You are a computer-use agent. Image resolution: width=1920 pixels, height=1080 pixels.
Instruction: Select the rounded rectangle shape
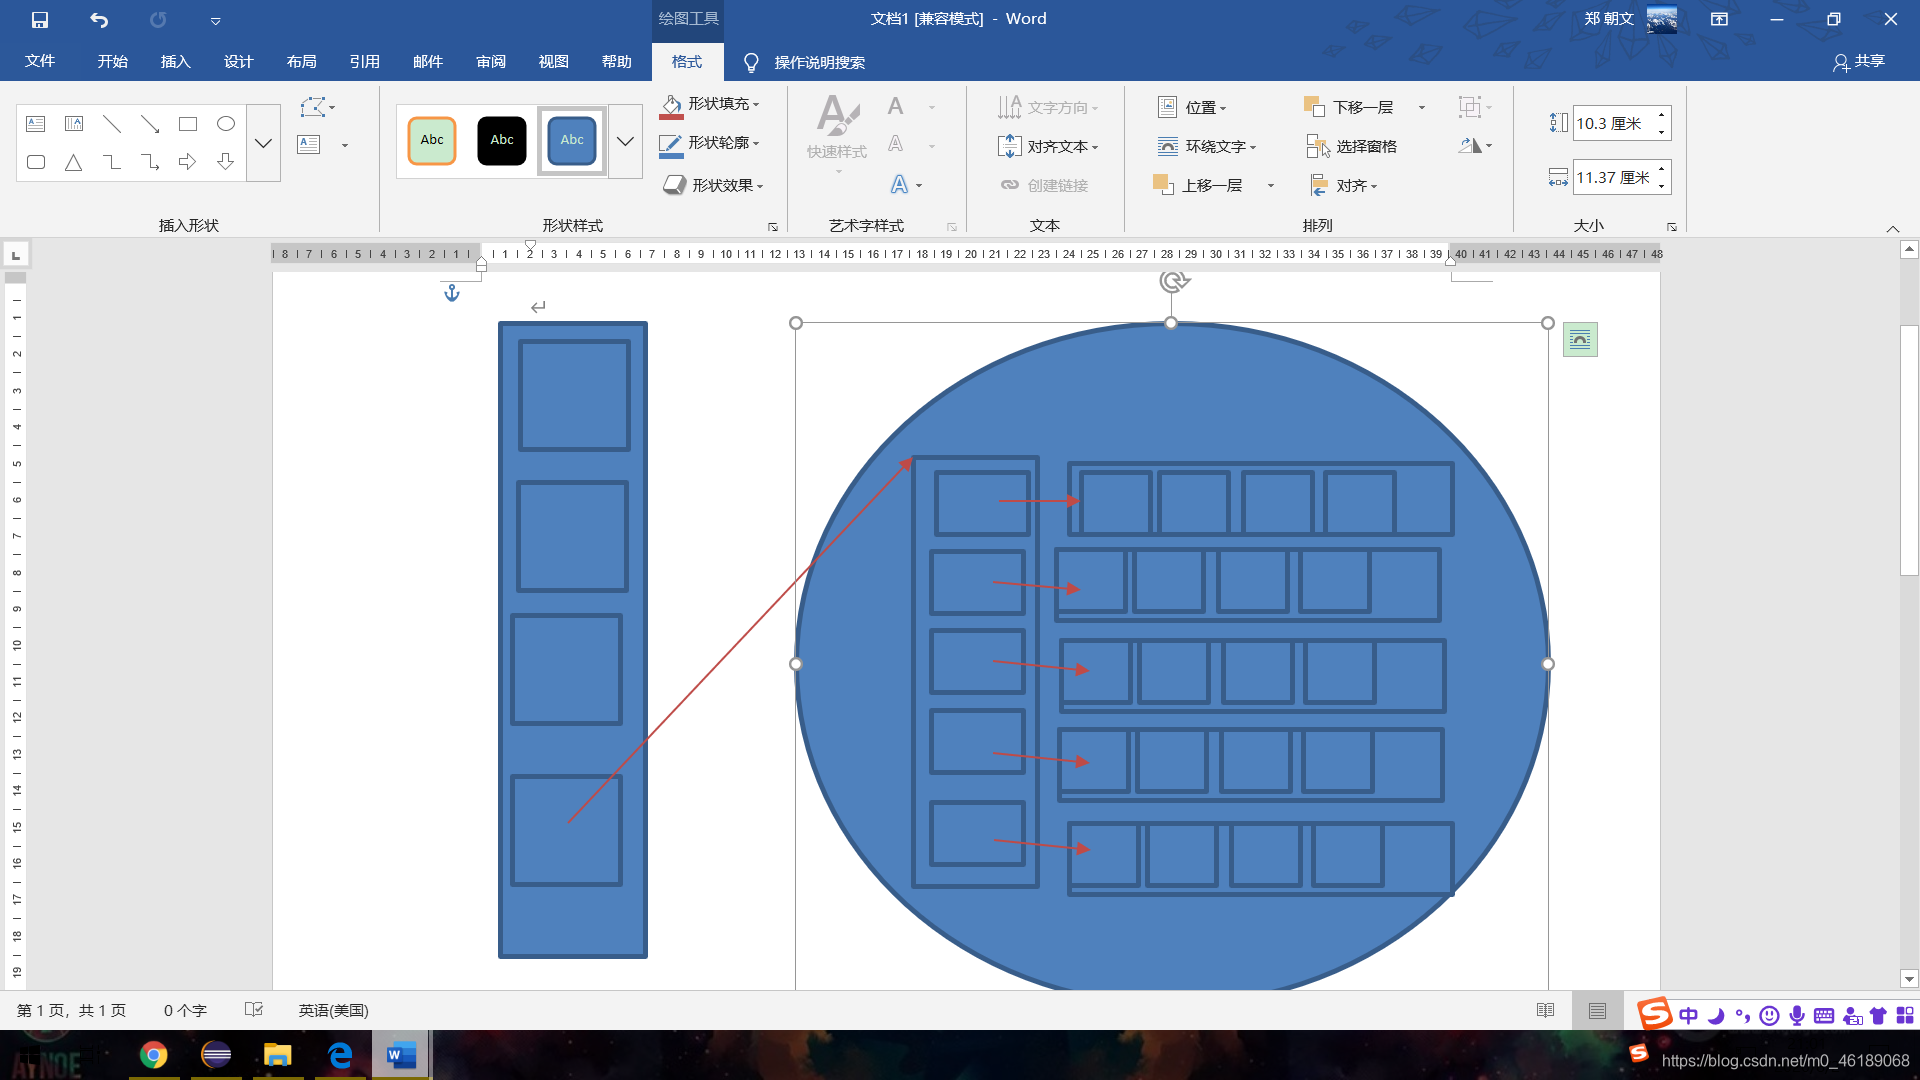point(36,162)
